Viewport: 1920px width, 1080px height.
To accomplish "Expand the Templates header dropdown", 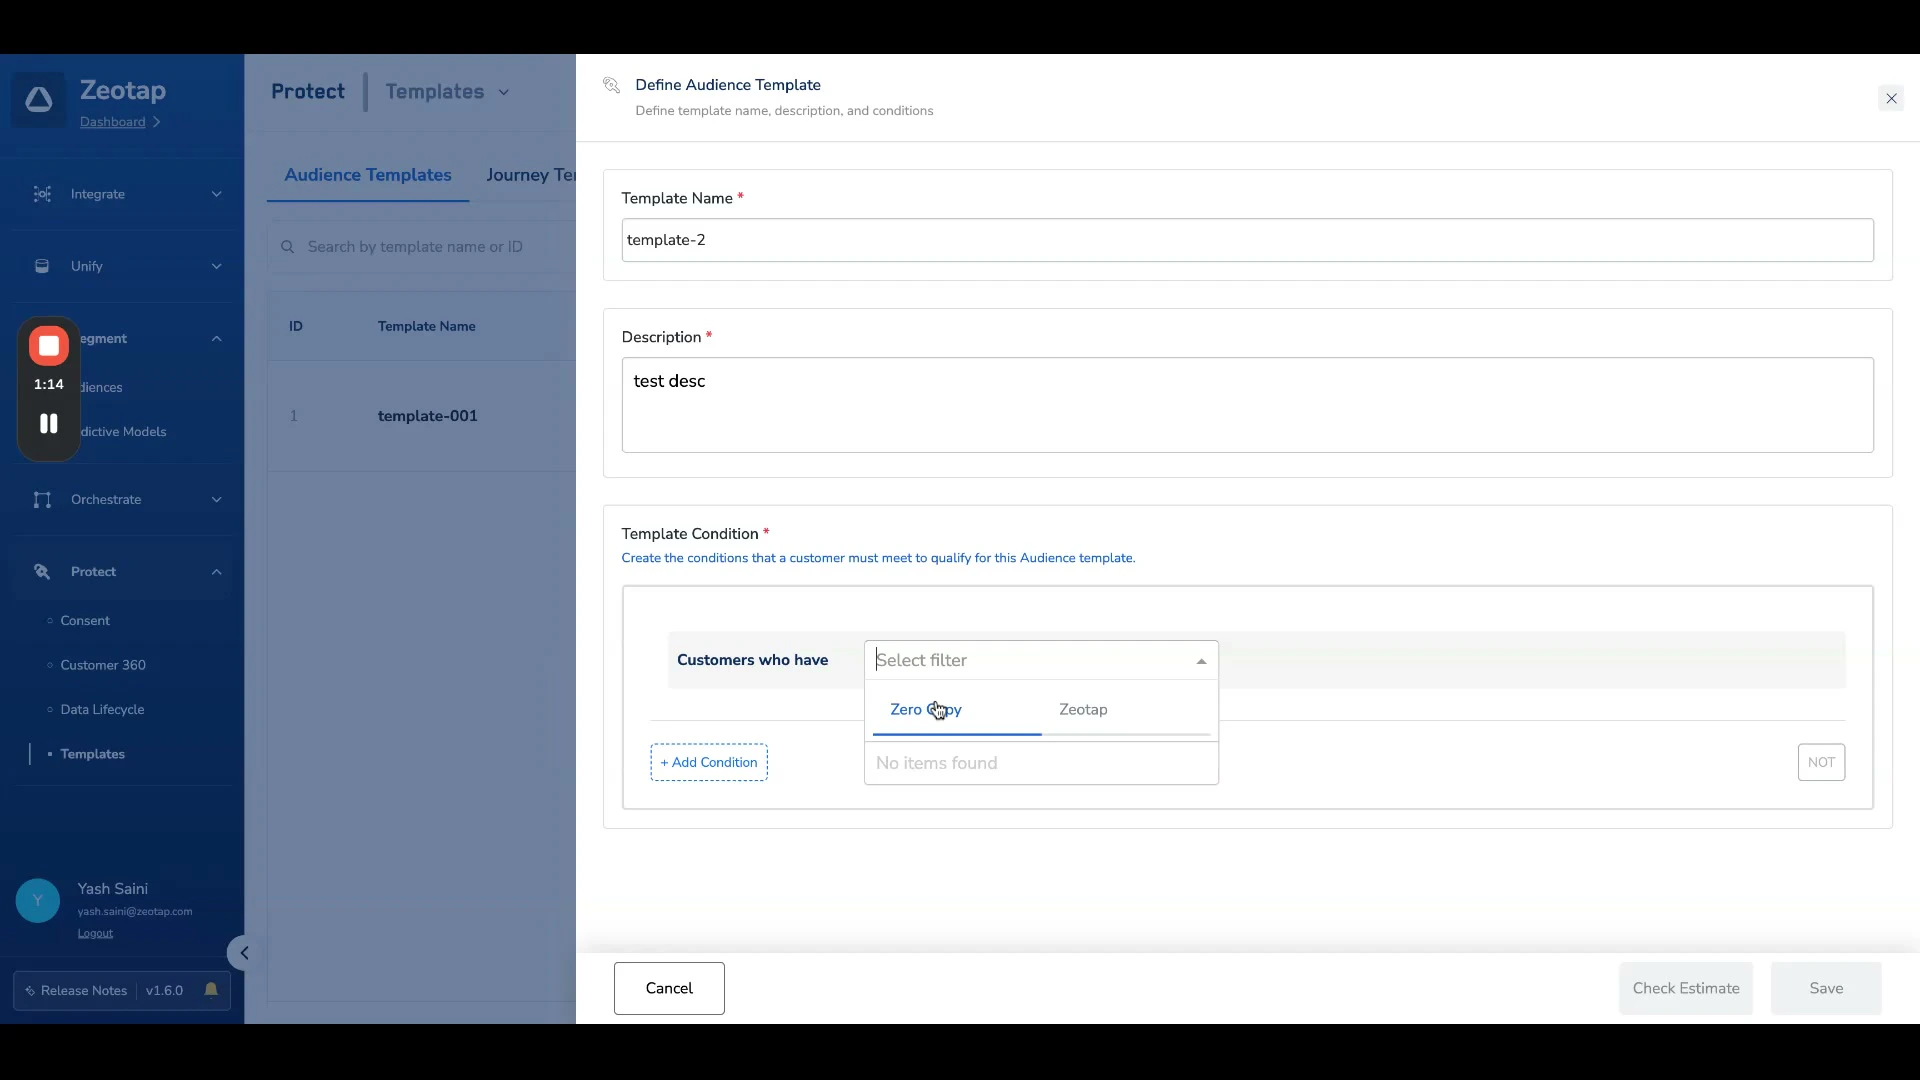I will pos(504,92).
